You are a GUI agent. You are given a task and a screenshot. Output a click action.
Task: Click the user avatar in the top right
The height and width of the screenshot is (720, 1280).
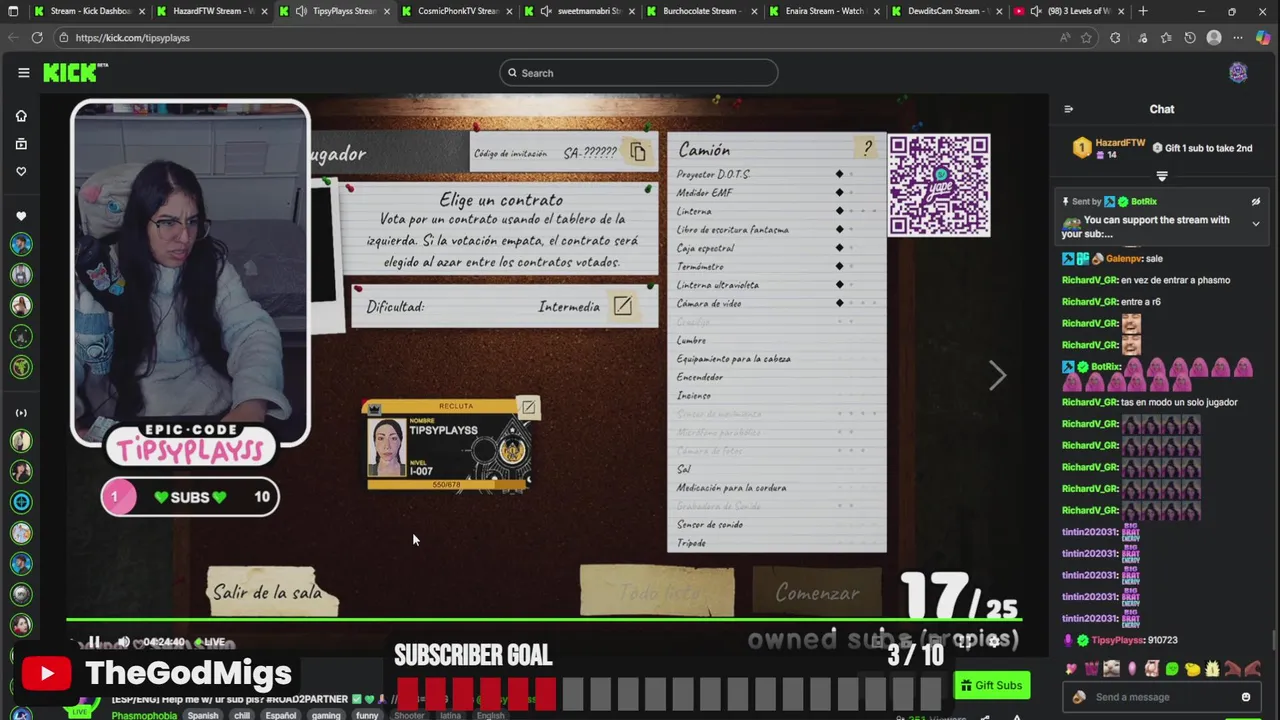pyautogui.click(x=1238, y=72)
